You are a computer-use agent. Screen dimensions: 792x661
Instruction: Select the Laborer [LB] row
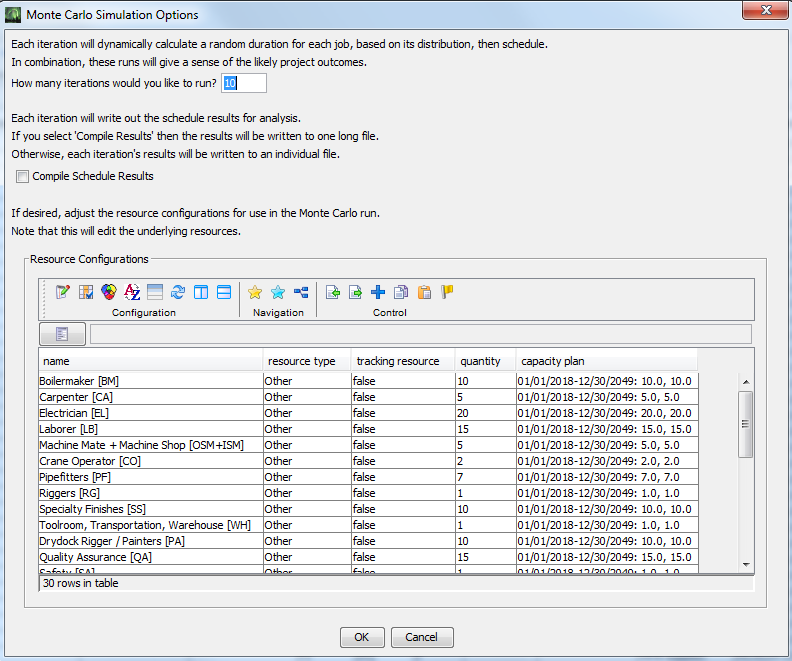point(369,429)
